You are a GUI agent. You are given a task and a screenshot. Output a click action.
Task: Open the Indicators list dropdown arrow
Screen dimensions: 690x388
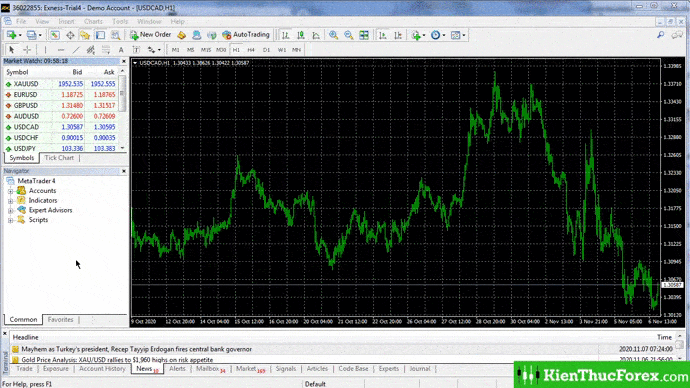pos(424,35)
